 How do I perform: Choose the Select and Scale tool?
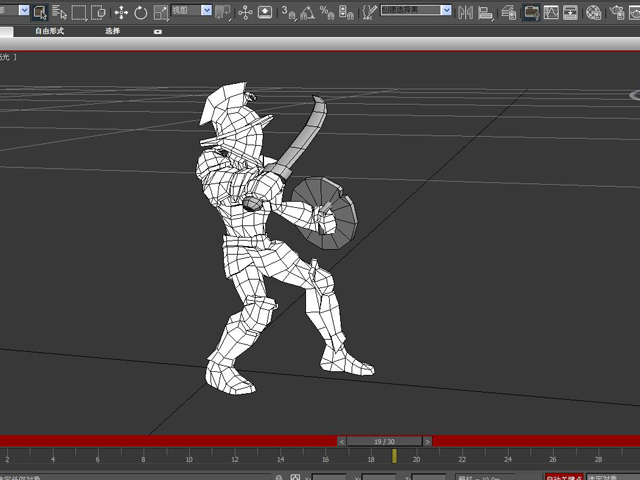[x=160, y=12]
